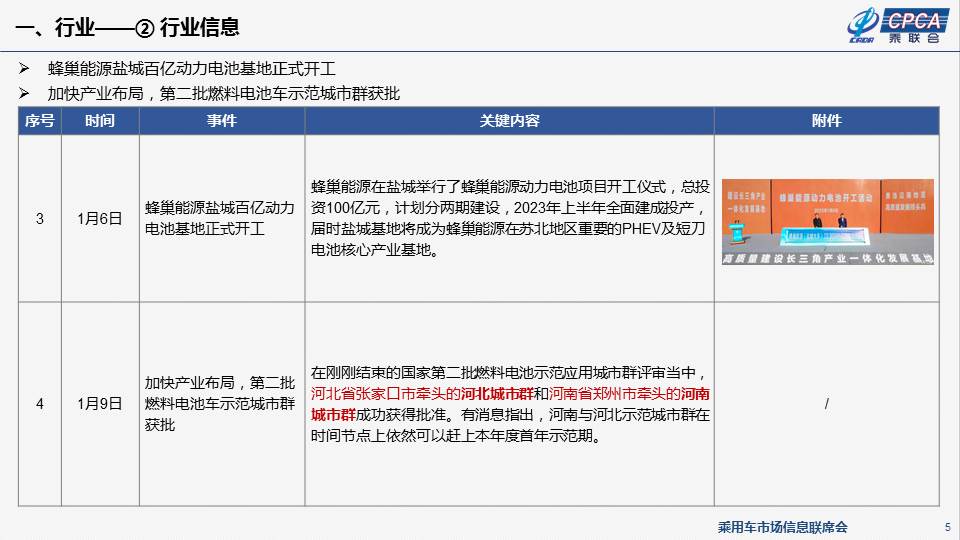The width and height of the screenshot is (960, 540).
Task: Click event cell '蜂巢能源盐城百亿动力电池基地正式开工' in row 3
Action: tap(220, 218)
